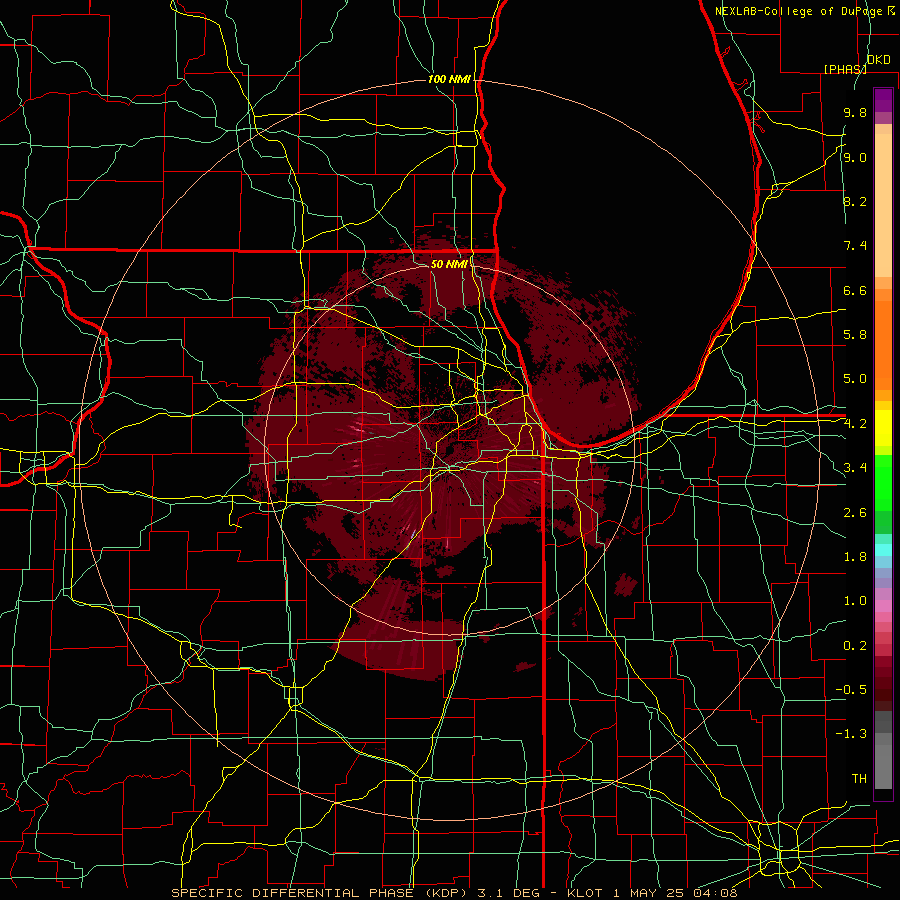Click the cyan band of the color scale
Image resolution: width=900 pixels, height=900 pixels.
click(x=883, y=550)
